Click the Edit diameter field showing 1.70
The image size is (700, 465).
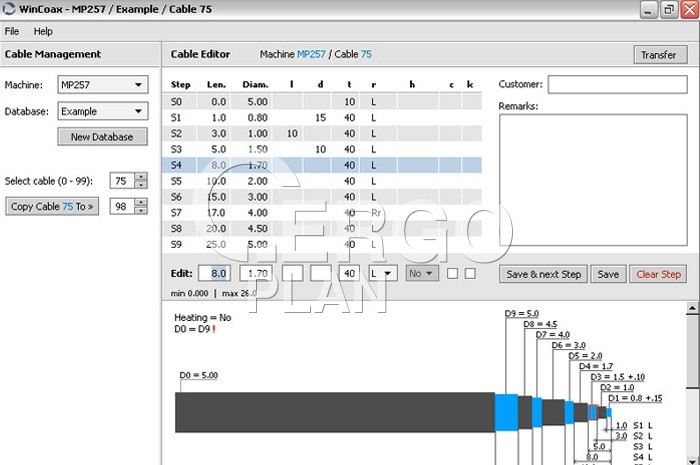coord(256,274)
